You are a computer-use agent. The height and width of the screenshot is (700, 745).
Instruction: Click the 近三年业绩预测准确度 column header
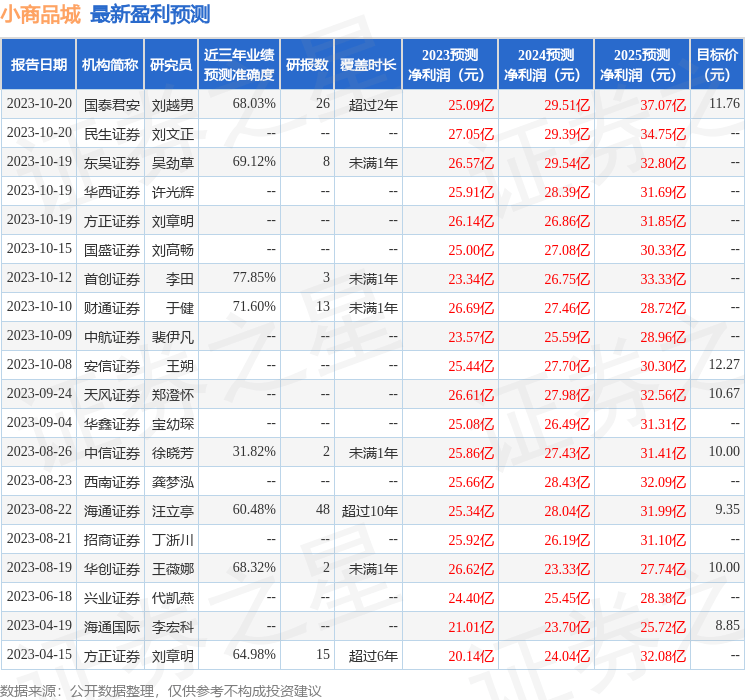coord(239,65)
